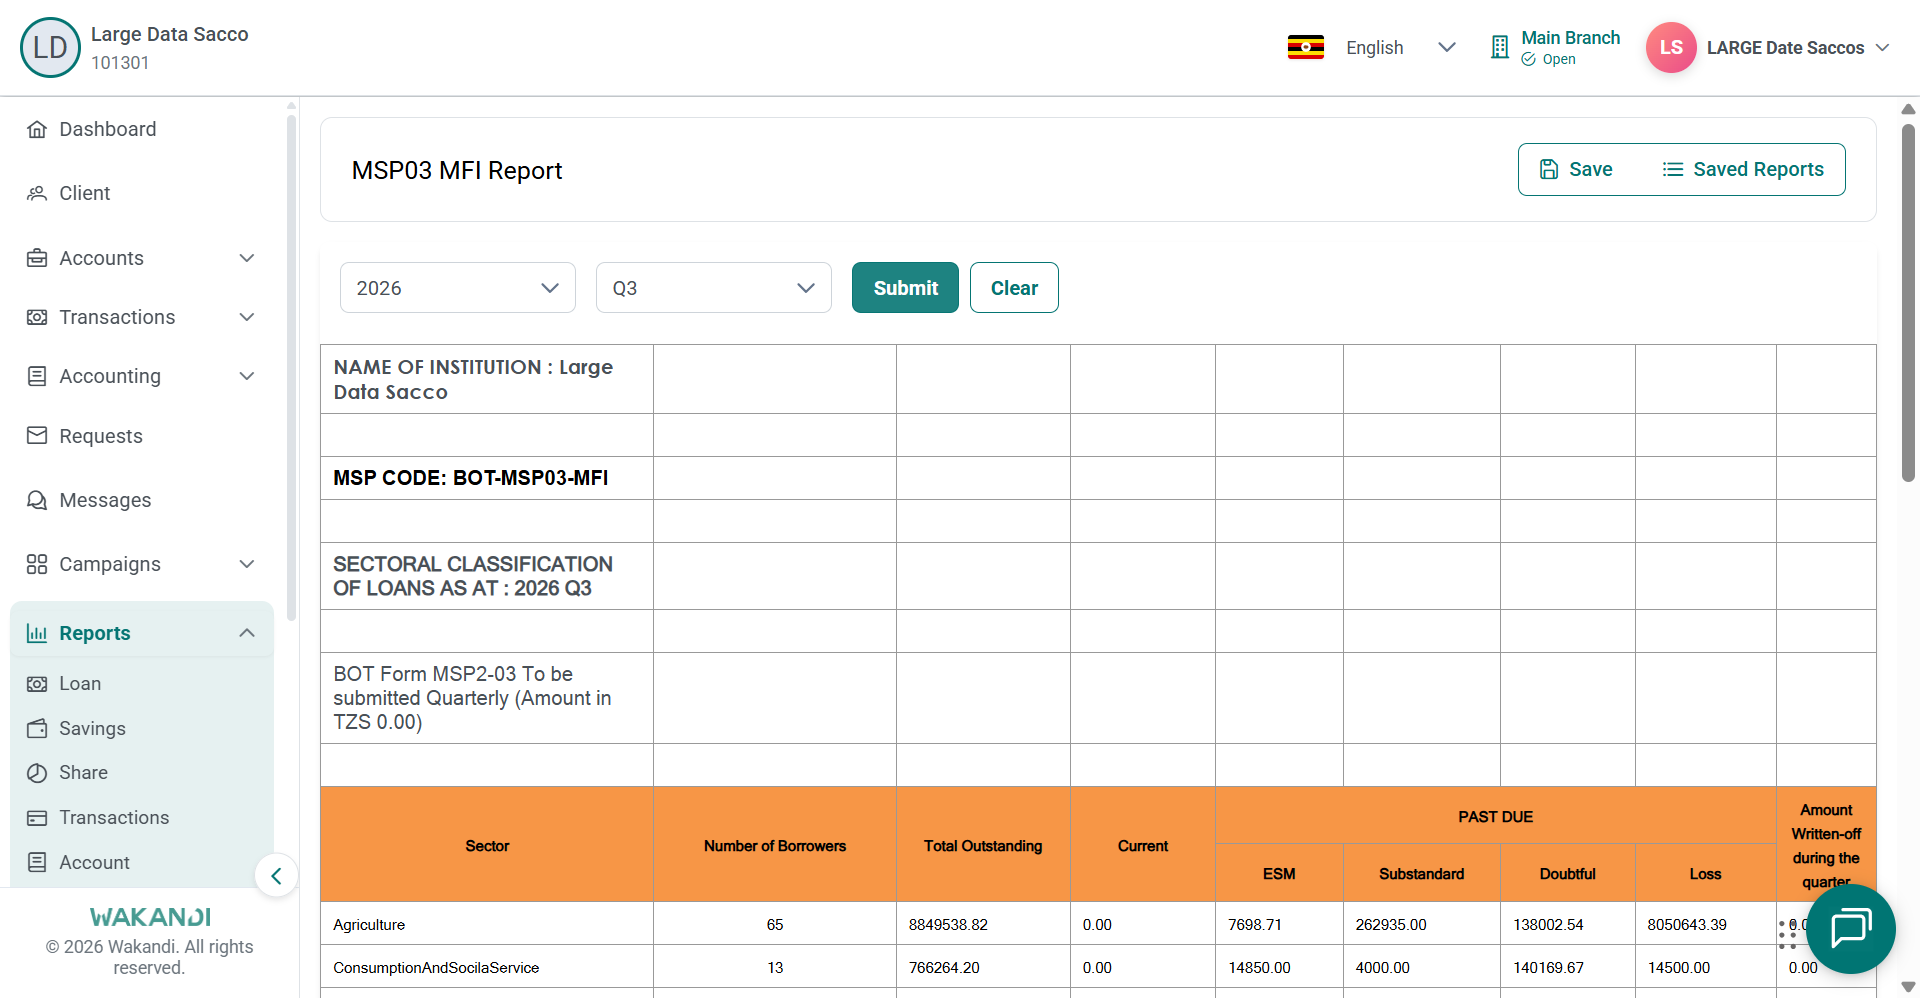The height and width of the screenshot is (998, 1920).
Task: Go to Dashboard in sidebar
Action: 108,129
